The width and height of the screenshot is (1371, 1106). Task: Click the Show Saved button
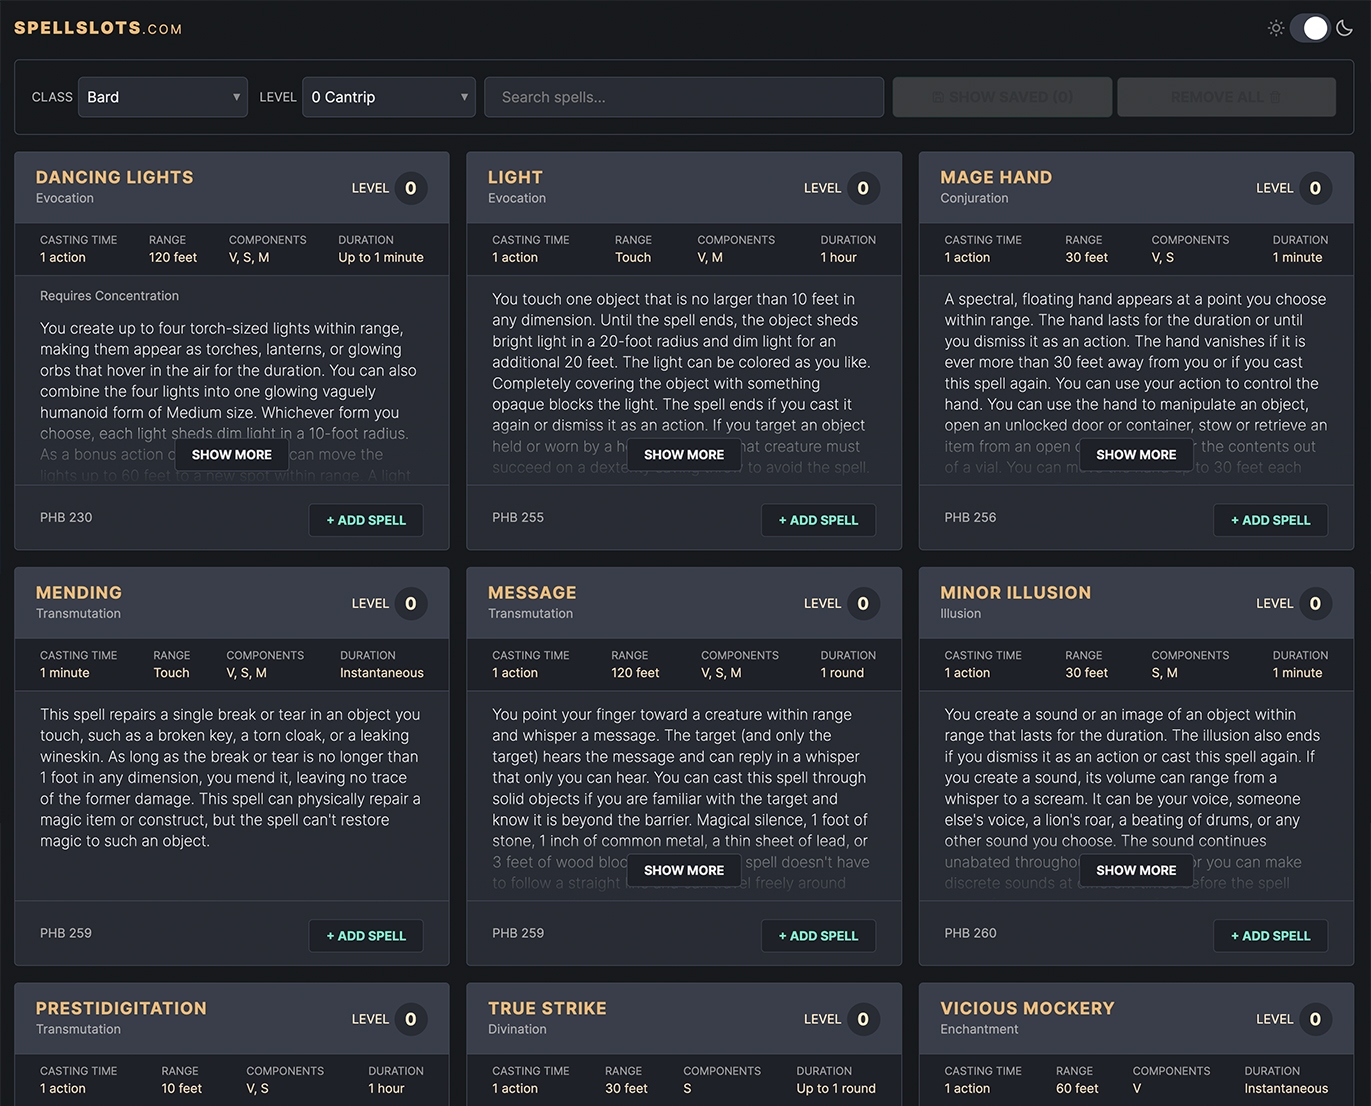1002,97
